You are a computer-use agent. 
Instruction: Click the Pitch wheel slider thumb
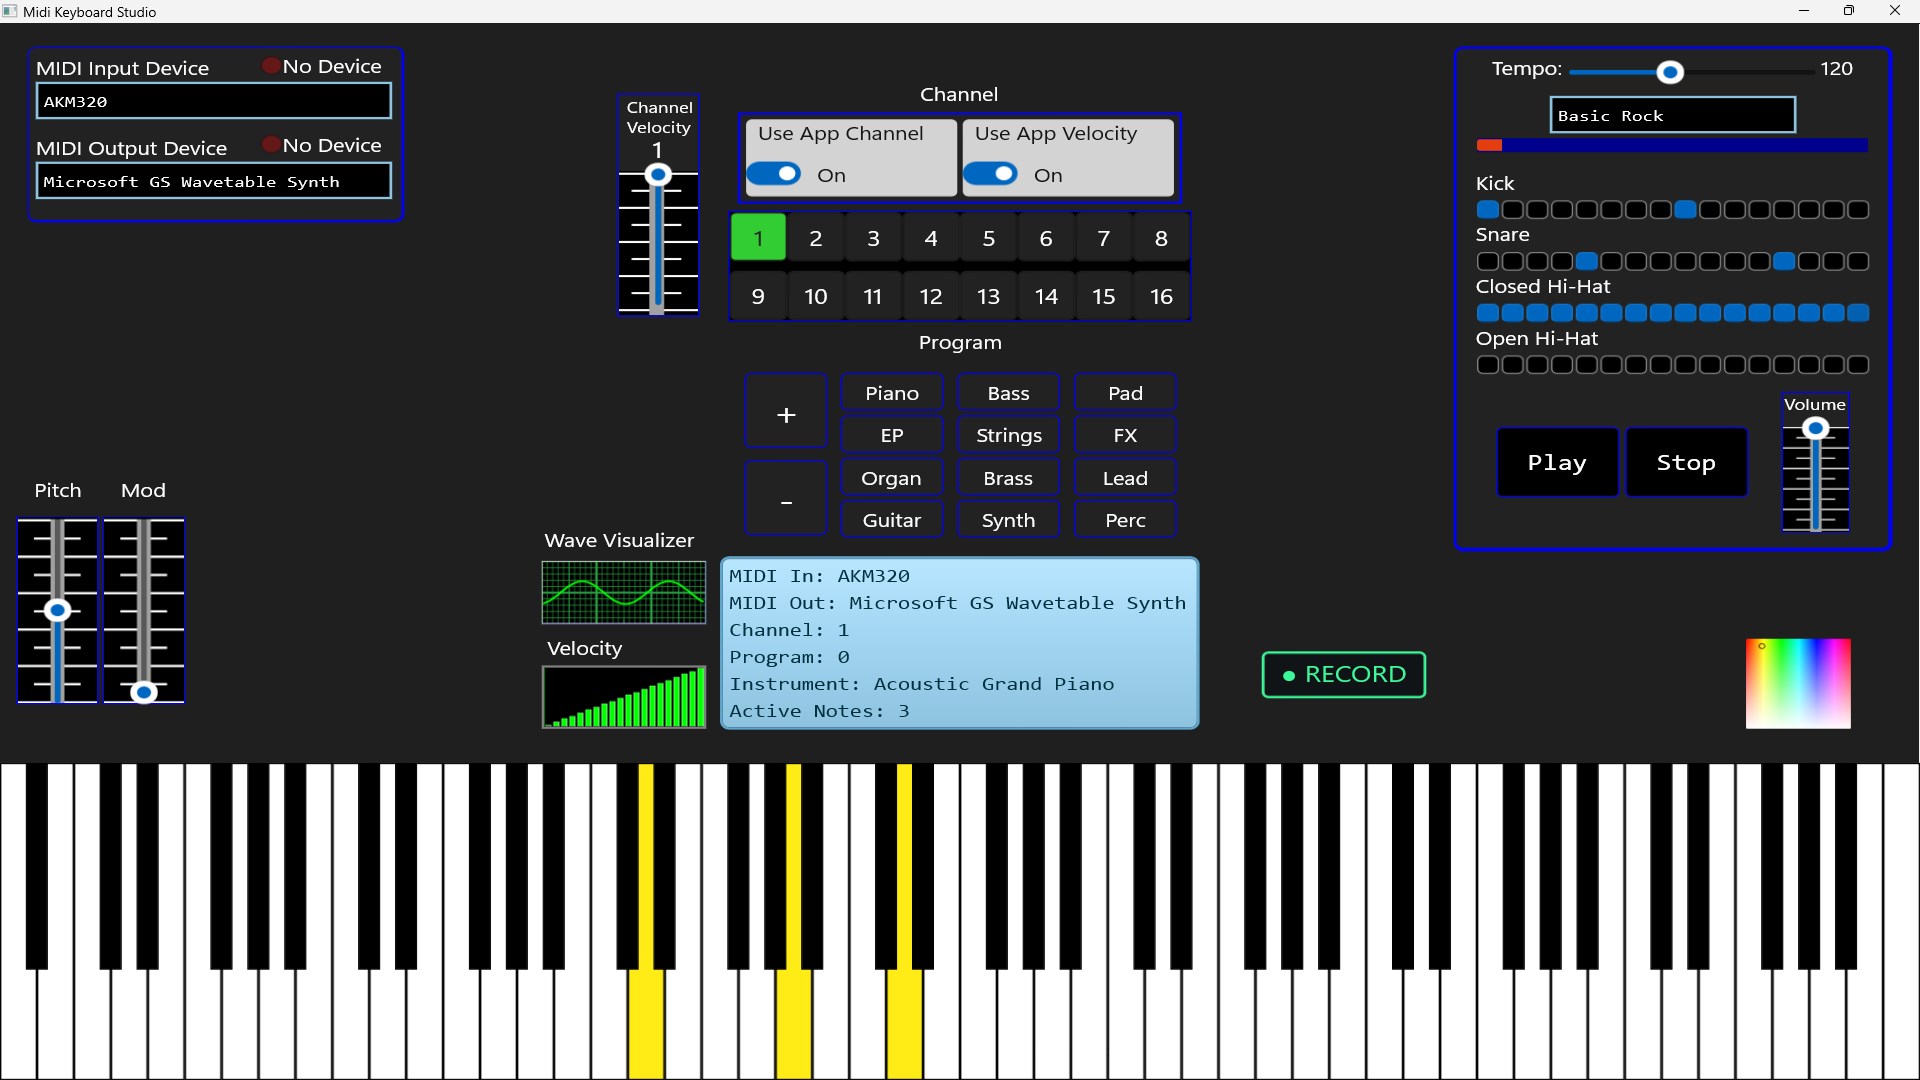58,611
